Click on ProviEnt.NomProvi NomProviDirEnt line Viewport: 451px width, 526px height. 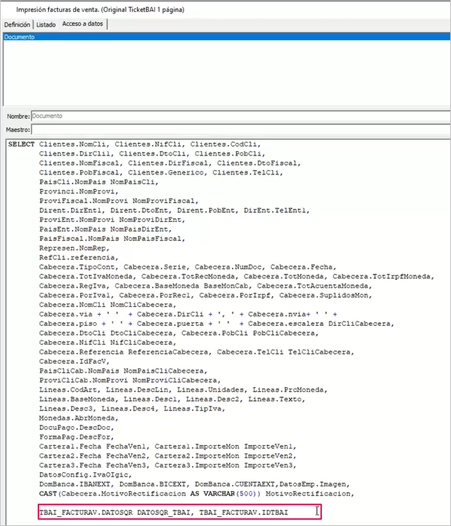coord(112,220)
